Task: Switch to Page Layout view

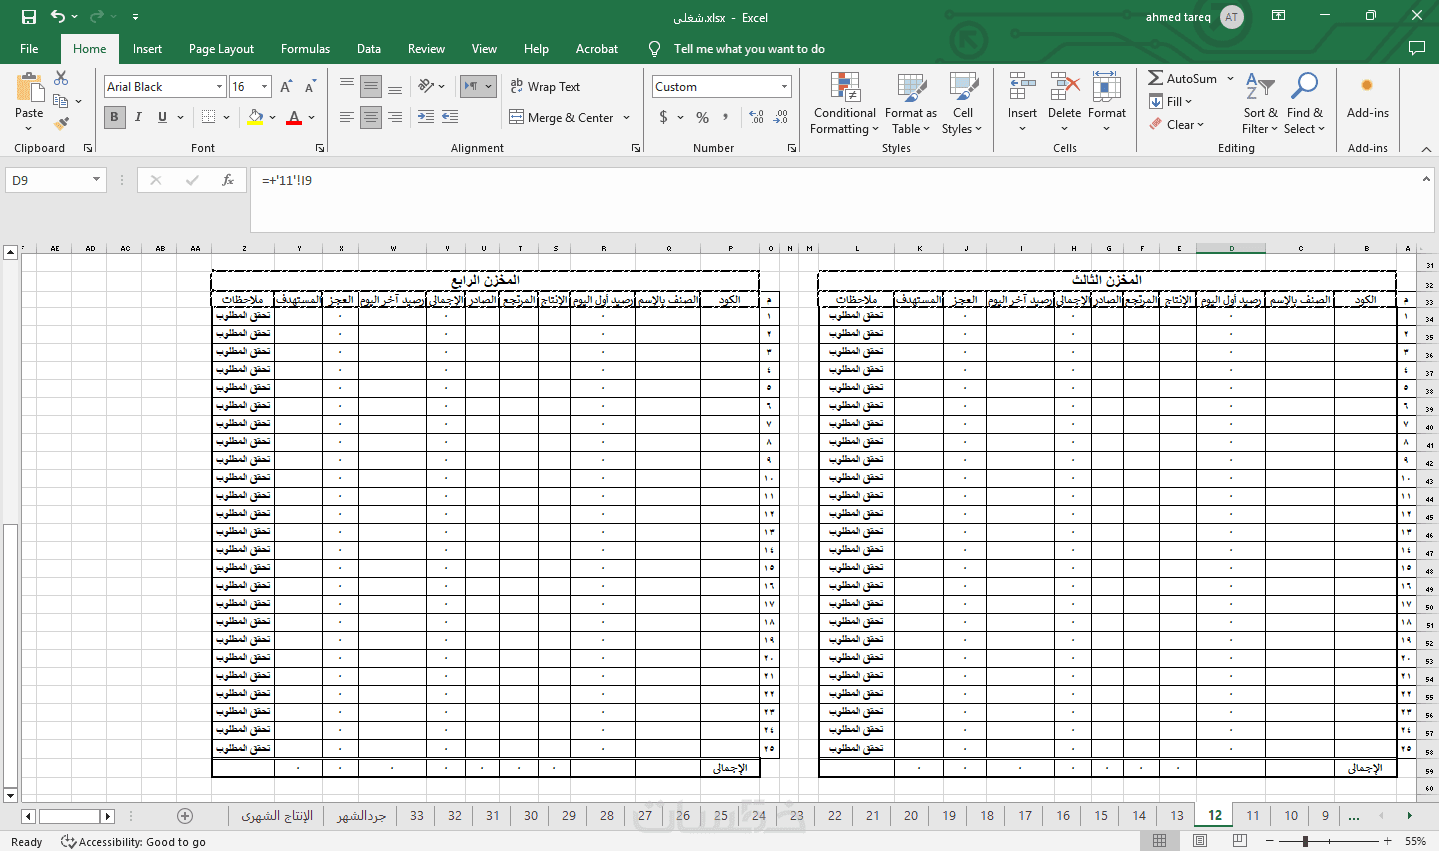Action: [x=1200, y=841]
